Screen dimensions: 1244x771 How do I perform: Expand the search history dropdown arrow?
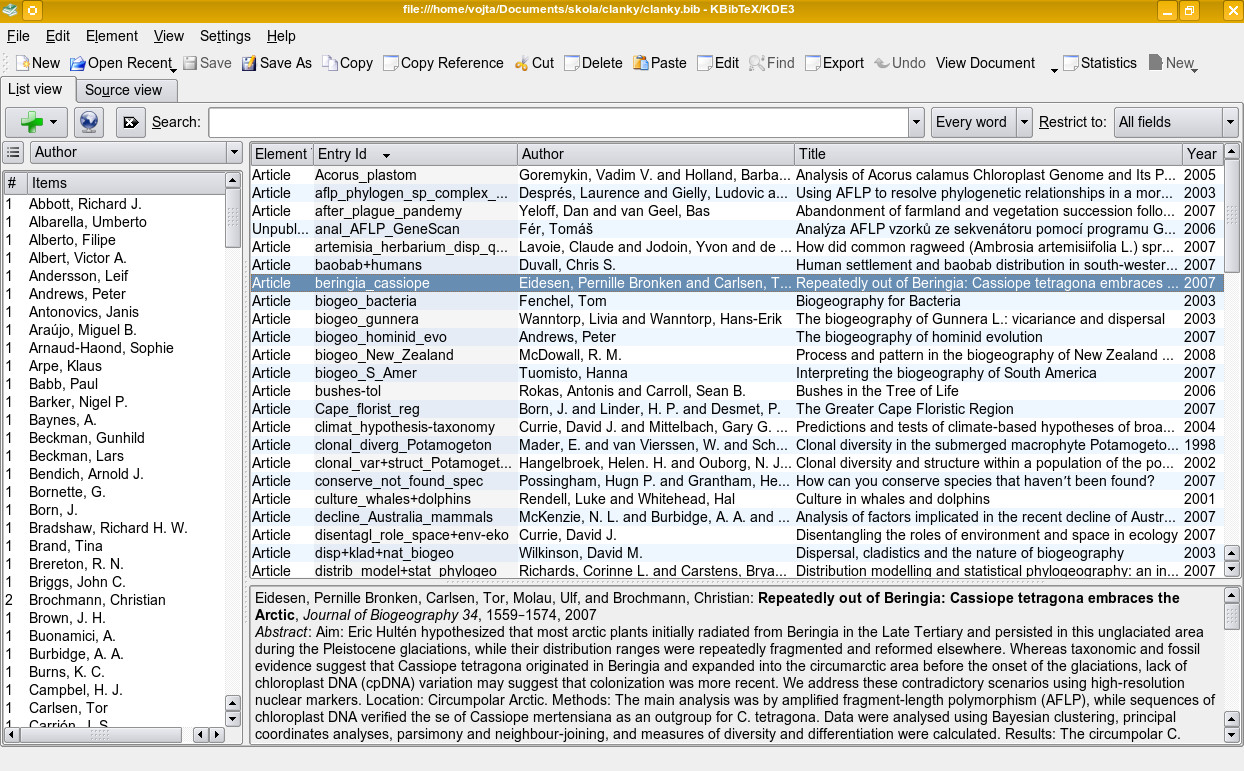tap(916, 122)
